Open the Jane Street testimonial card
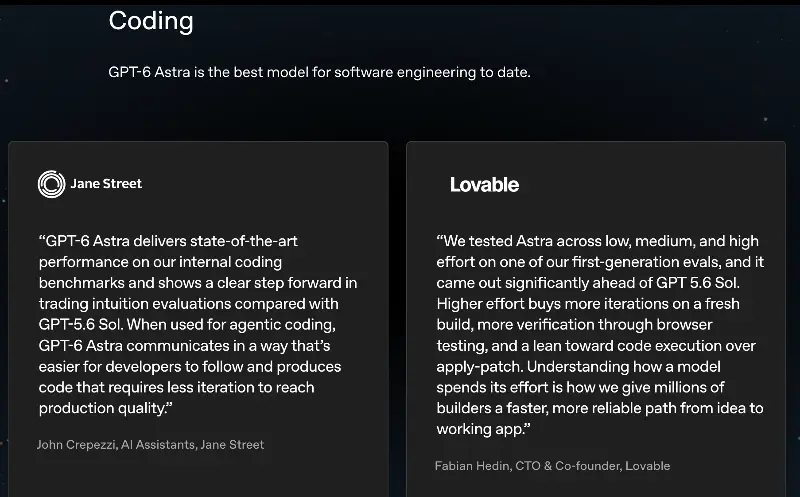Image resolution: width=800 pixels, height=497 pixels. click(x=198, y=319)
